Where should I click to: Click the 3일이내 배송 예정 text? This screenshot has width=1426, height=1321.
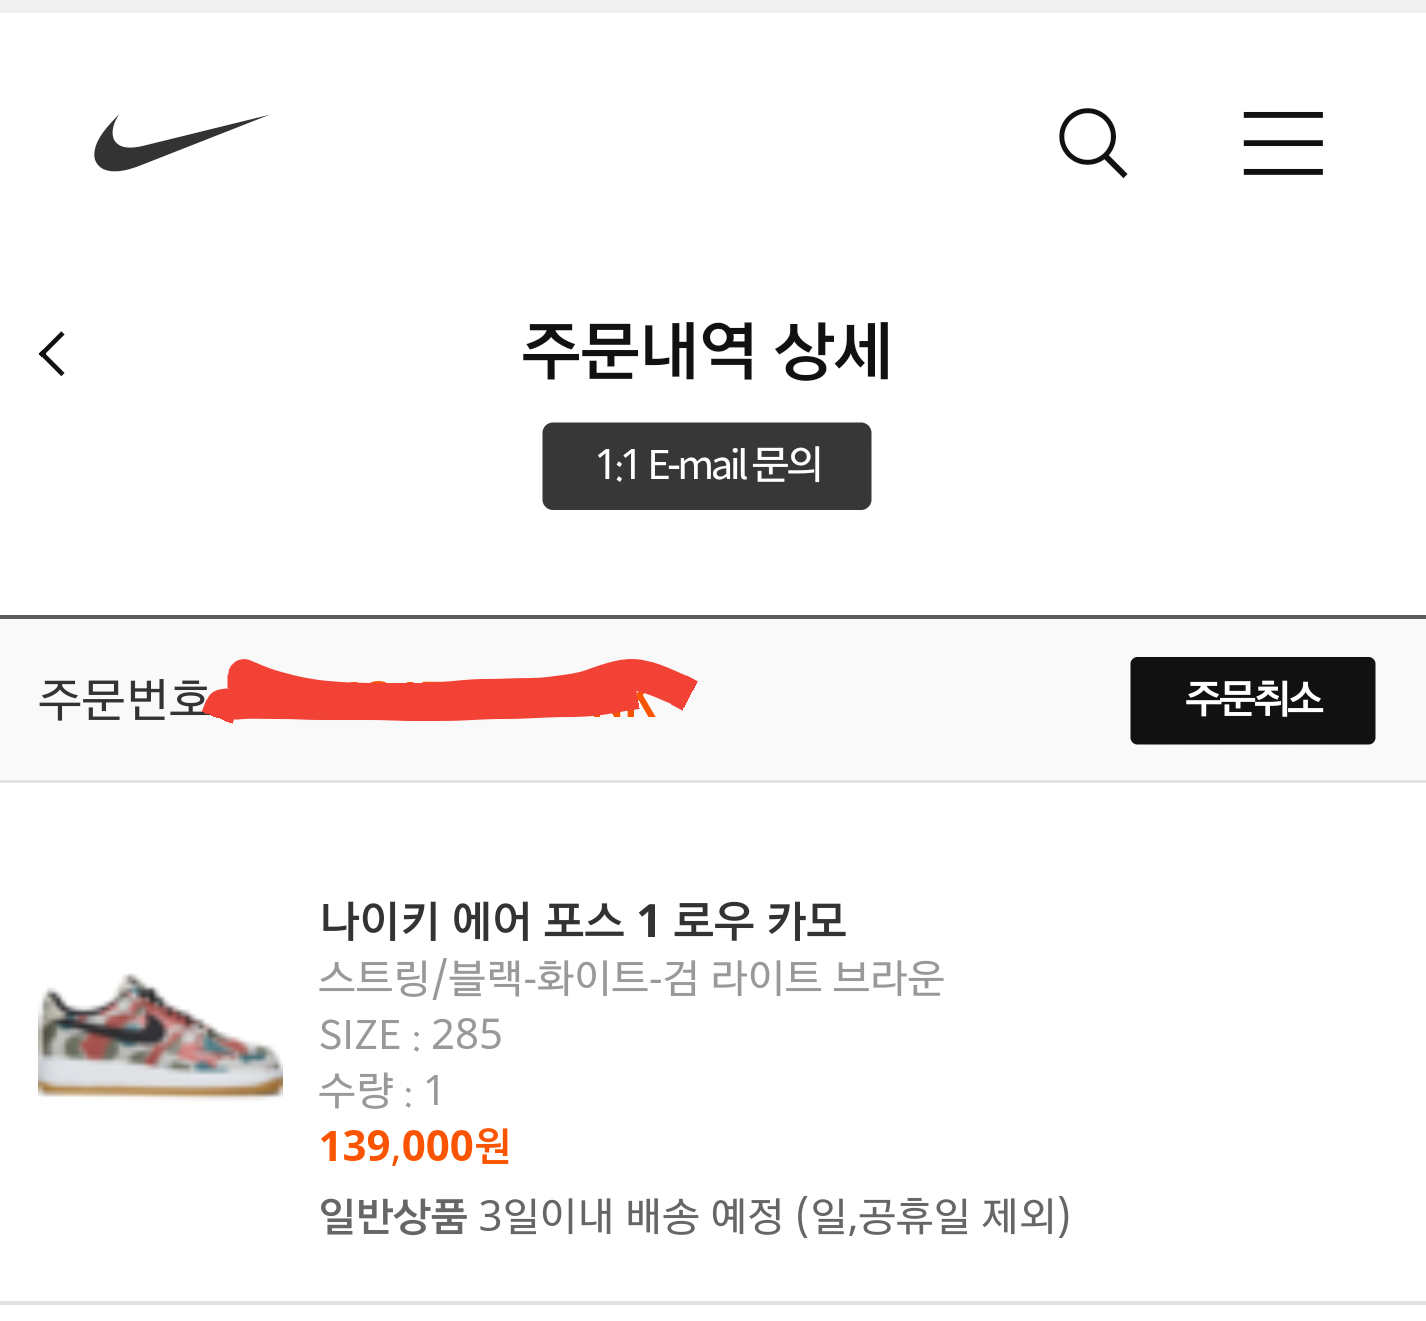tap(631, 1216)
